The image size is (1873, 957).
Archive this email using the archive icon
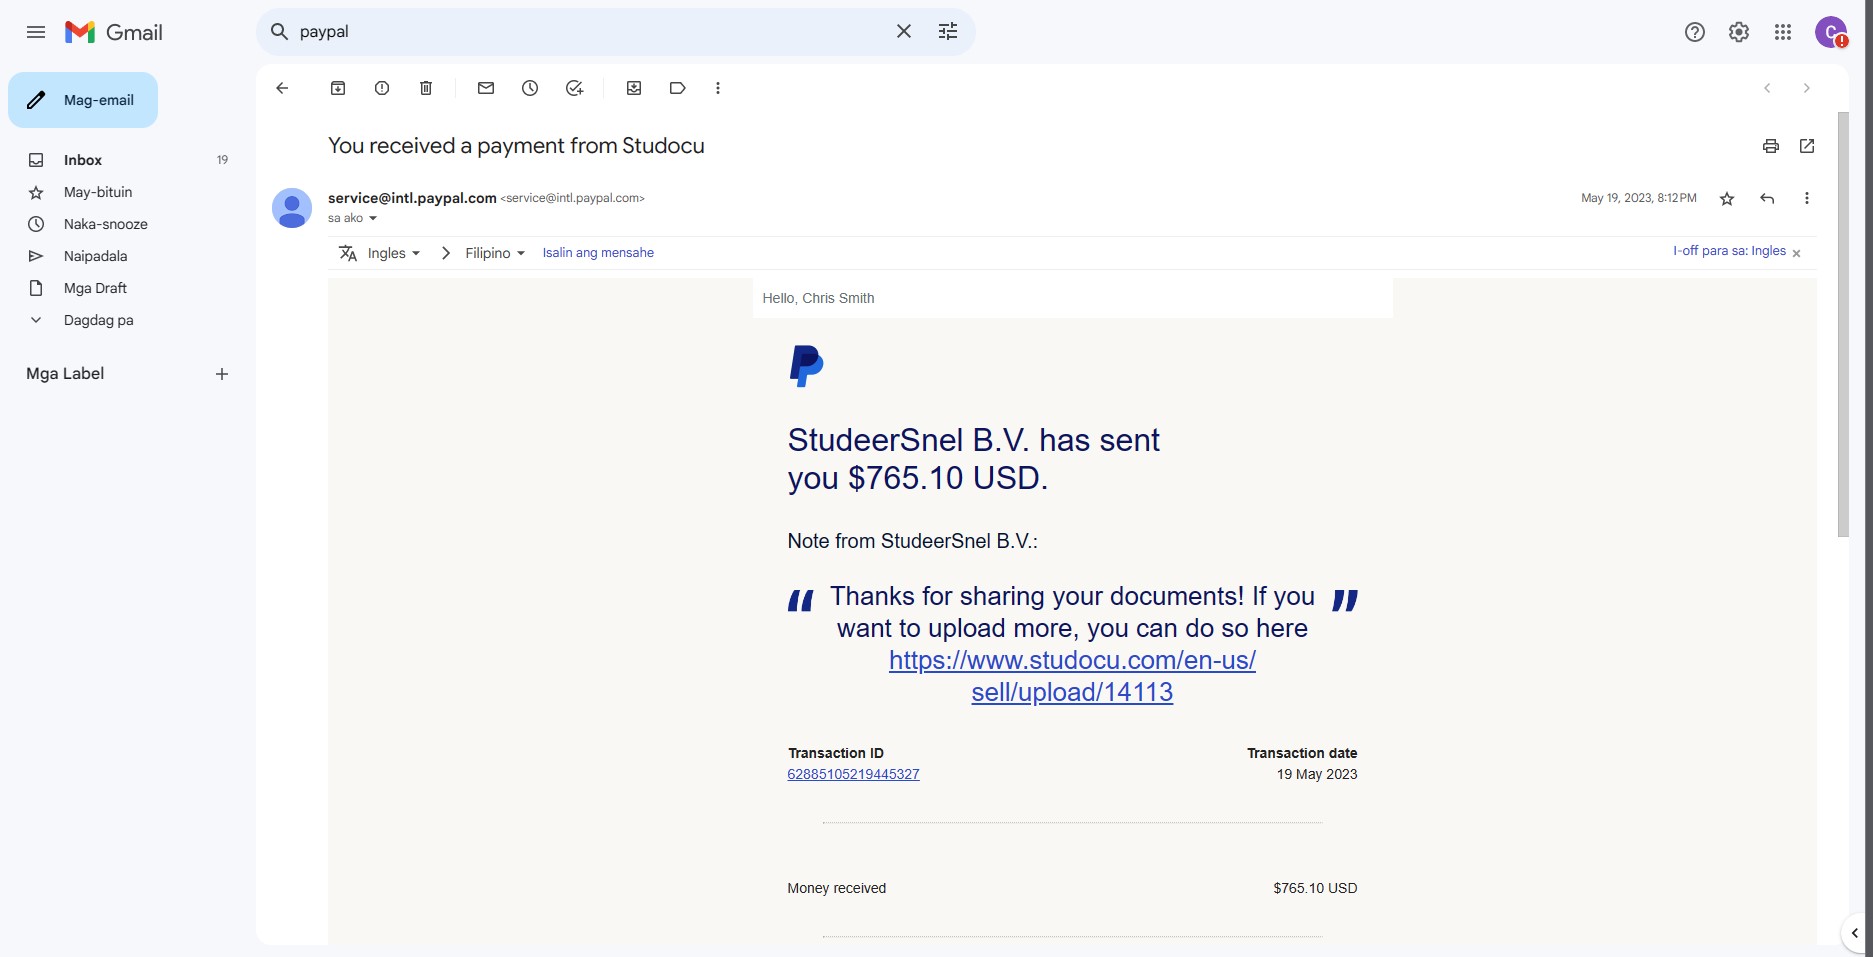338,88
